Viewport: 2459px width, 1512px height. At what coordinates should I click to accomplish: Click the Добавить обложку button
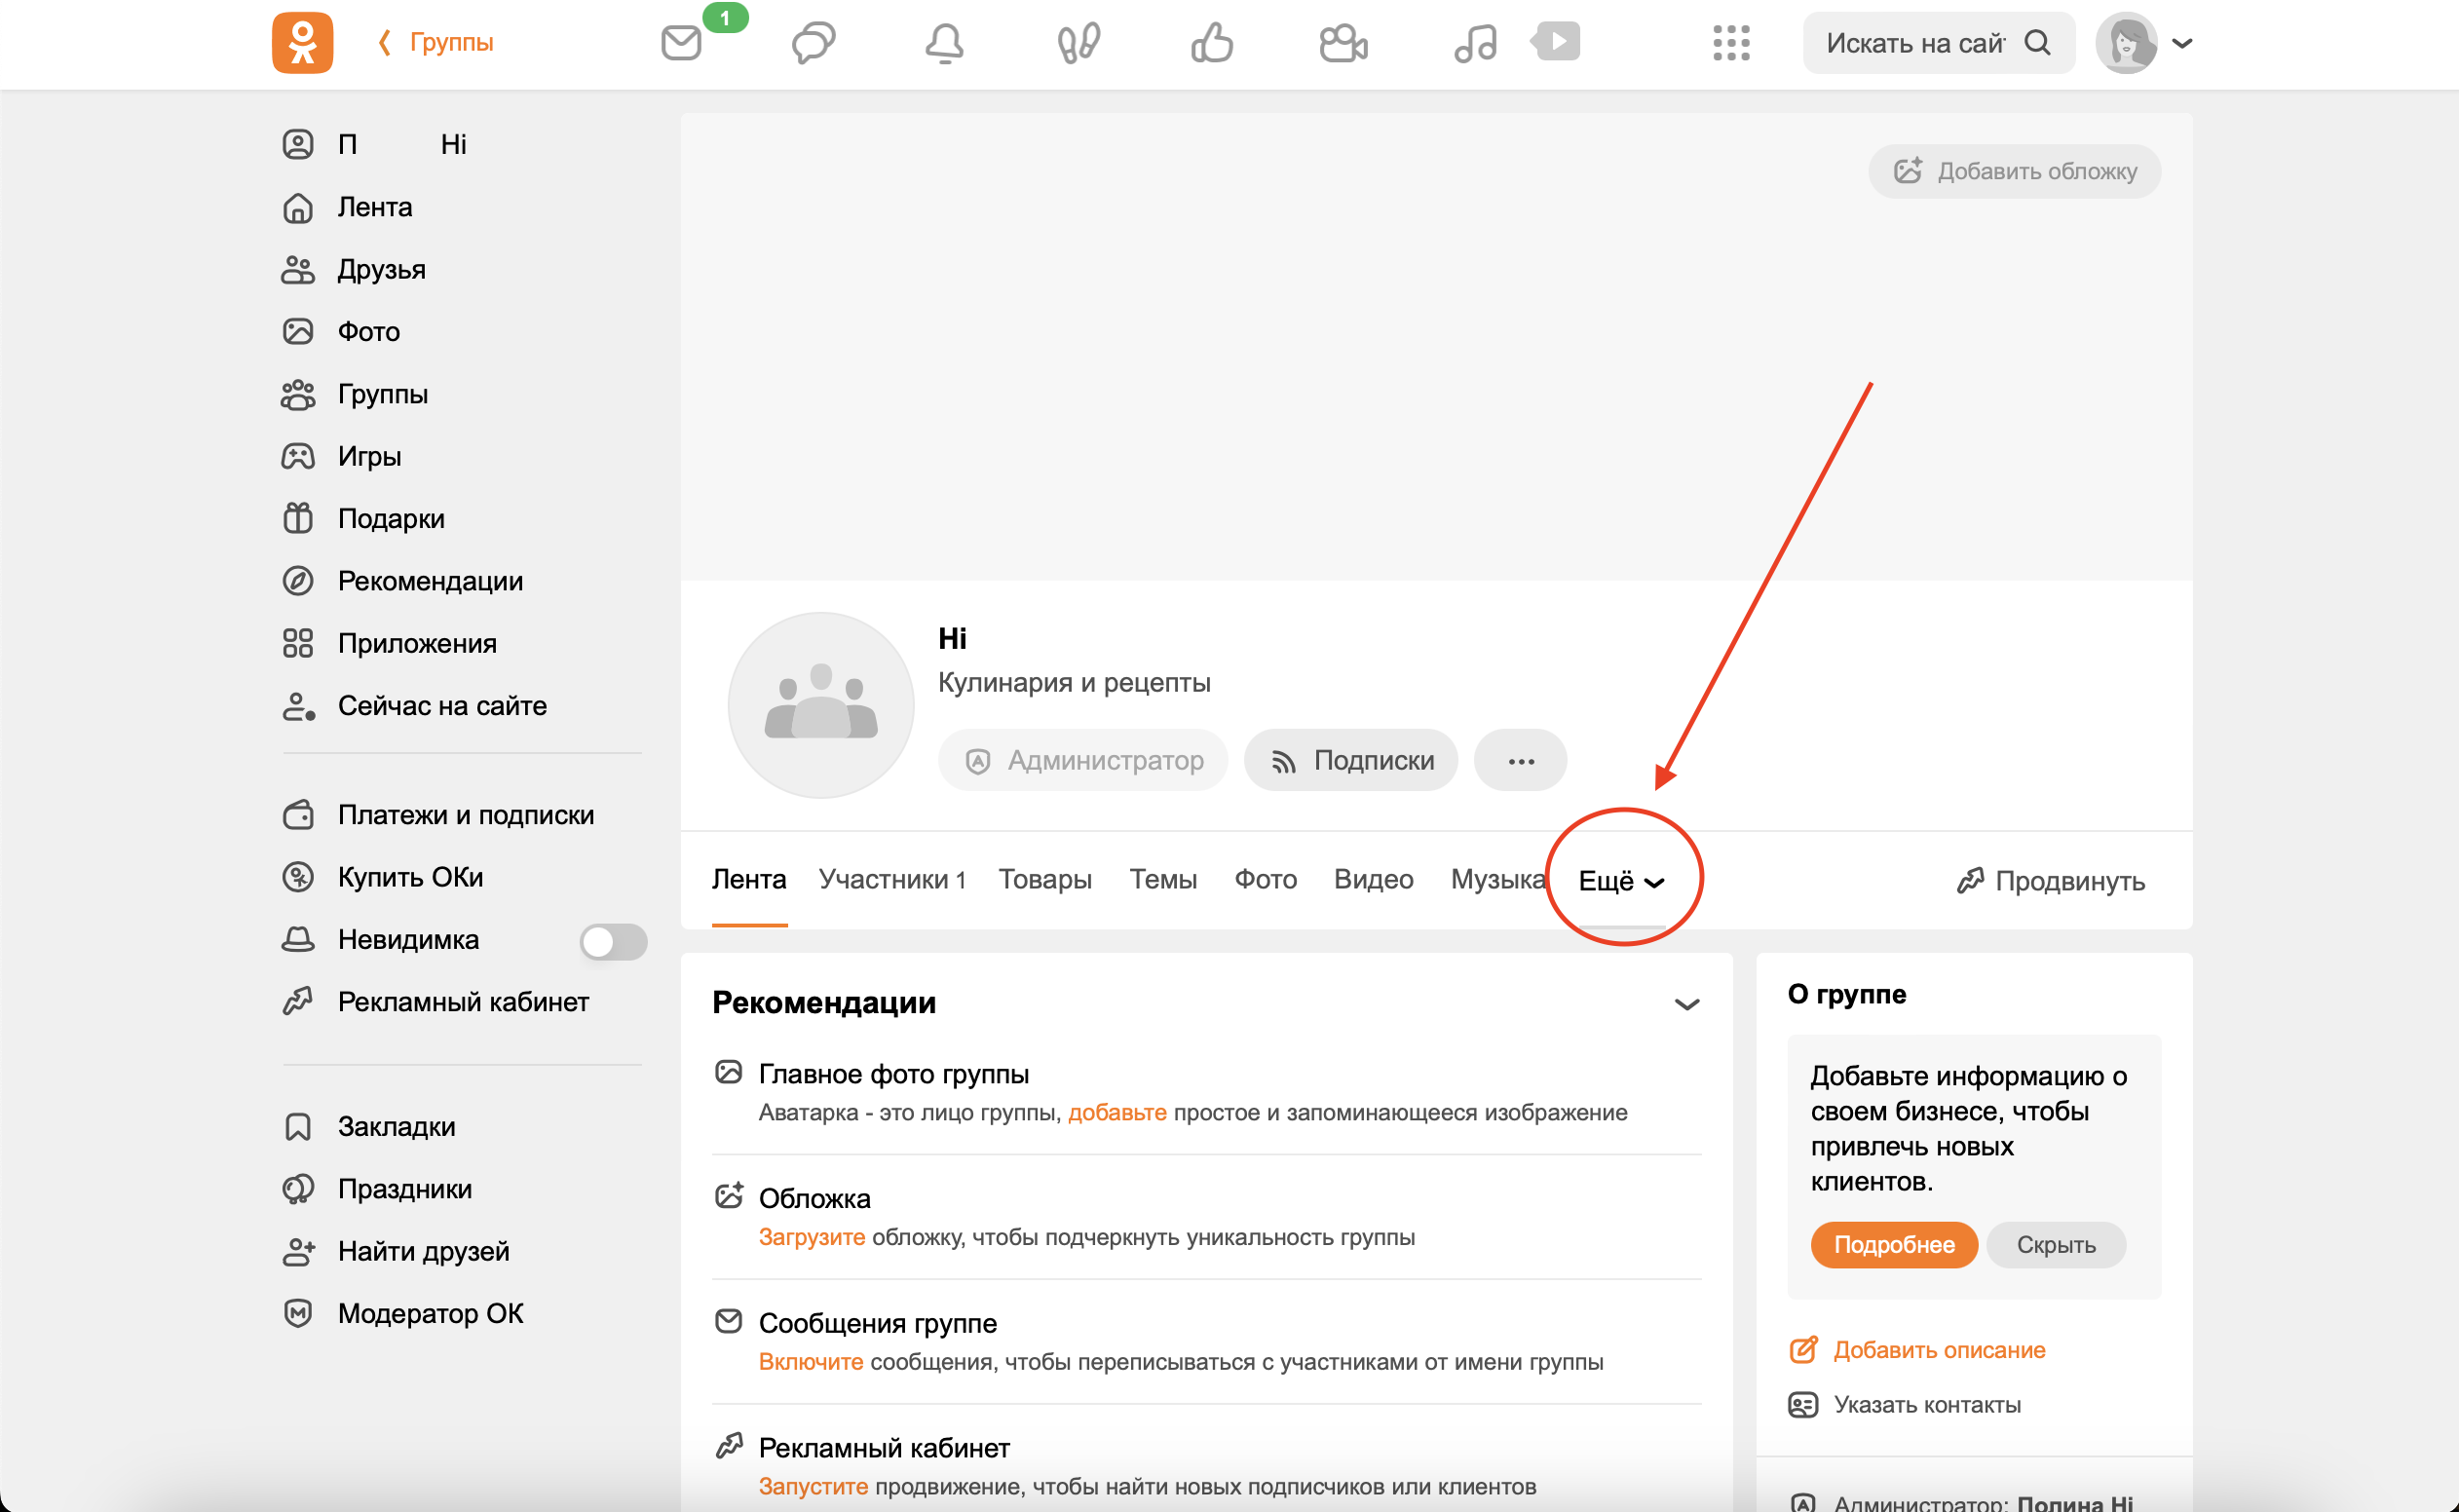pos(2014,171)
